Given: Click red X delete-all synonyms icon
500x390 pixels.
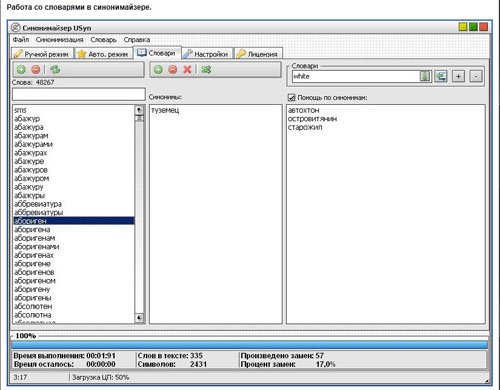Looking at the screenshot, I should point(187,69).
